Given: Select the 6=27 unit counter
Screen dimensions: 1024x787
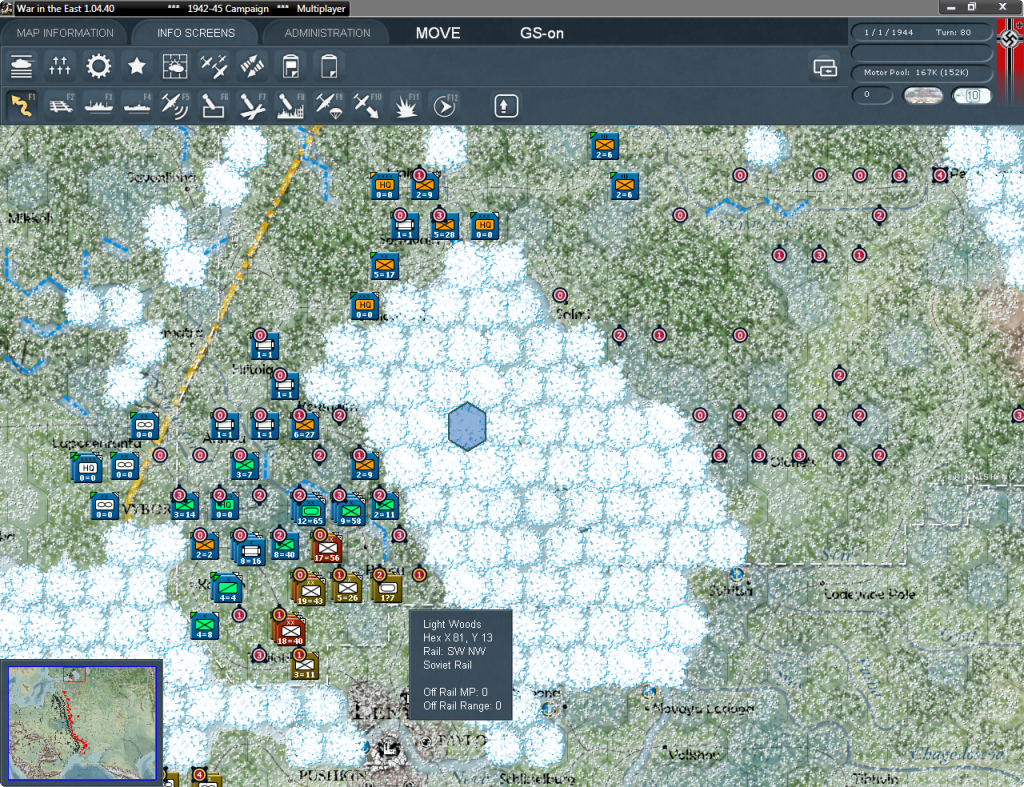Looking at the screenshot, I should pyautogui.click(x=304, y=426).
